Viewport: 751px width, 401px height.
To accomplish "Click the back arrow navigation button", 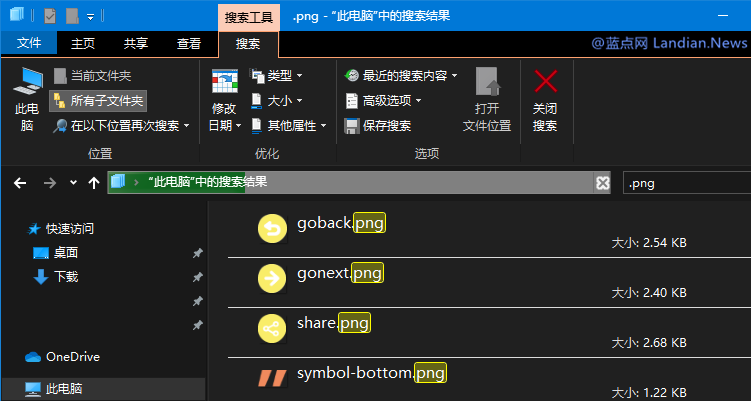I will tap(19, 182).
